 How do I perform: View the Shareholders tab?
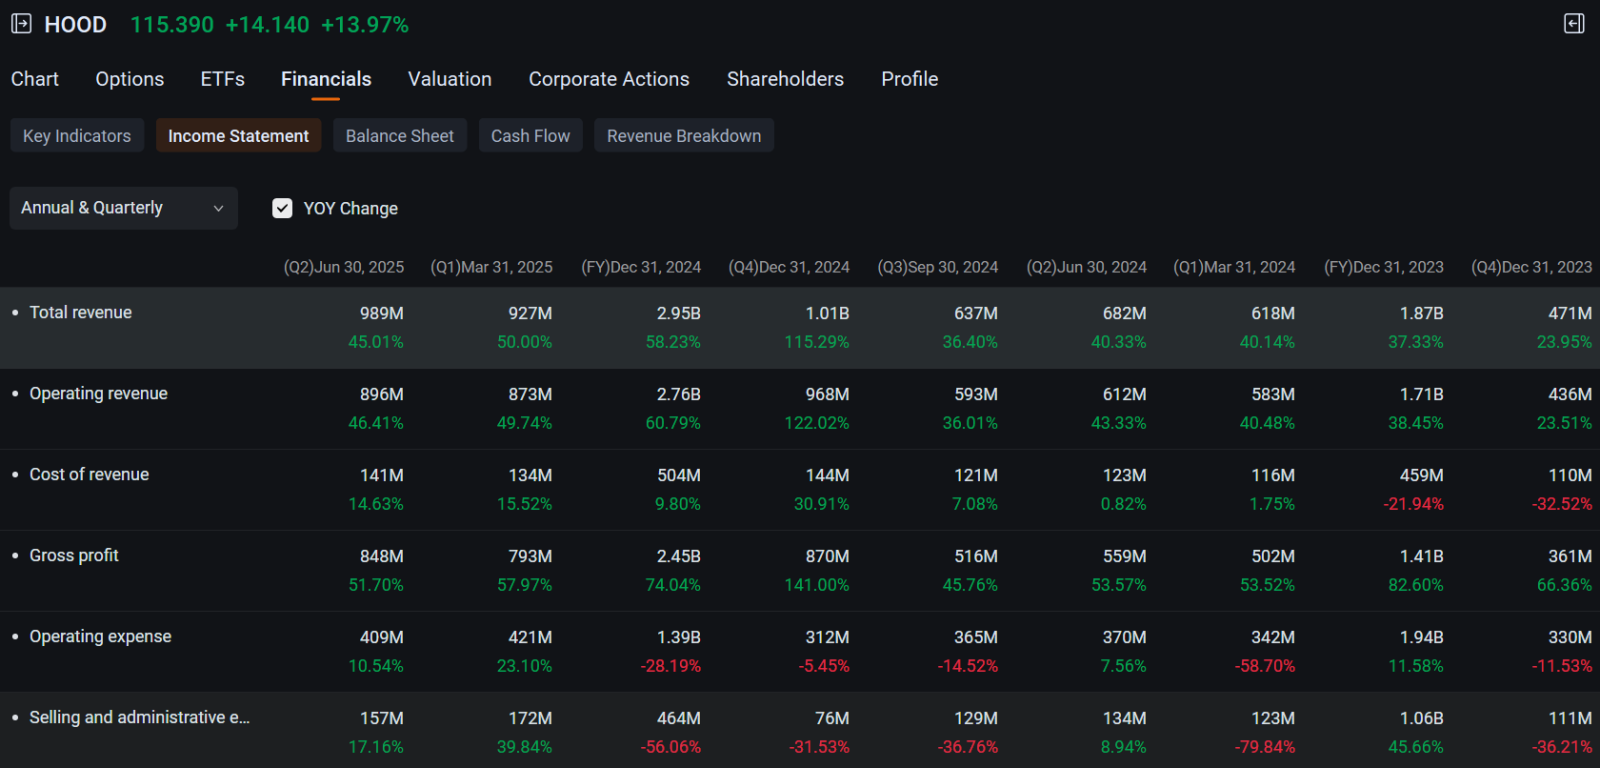coord(785,79)
